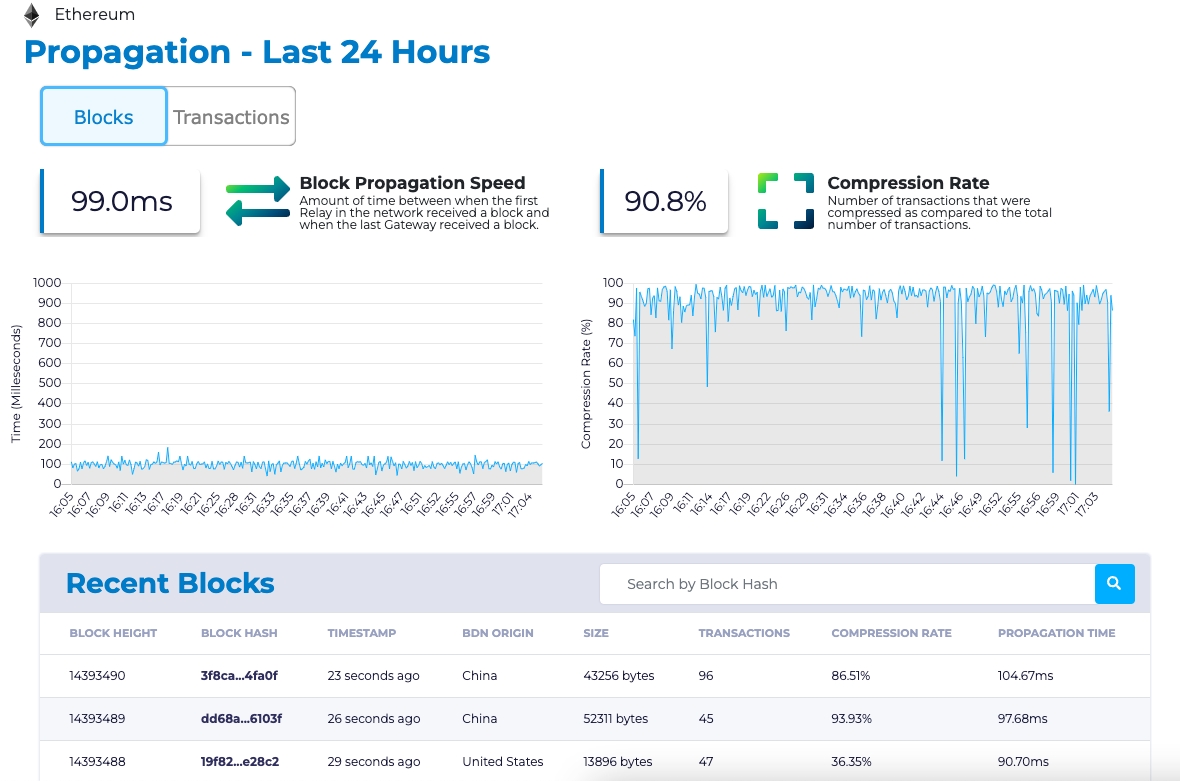Open block hash dd68a...6103f
The width and height of the screenshot is (1180, 781).
coord(241,719)
